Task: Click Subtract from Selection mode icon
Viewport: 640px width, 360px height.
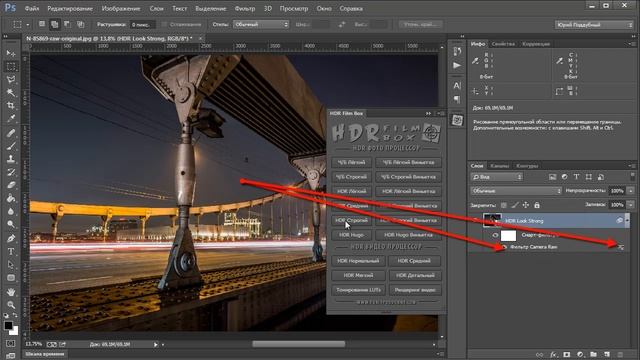Action: tap(67, 24)
